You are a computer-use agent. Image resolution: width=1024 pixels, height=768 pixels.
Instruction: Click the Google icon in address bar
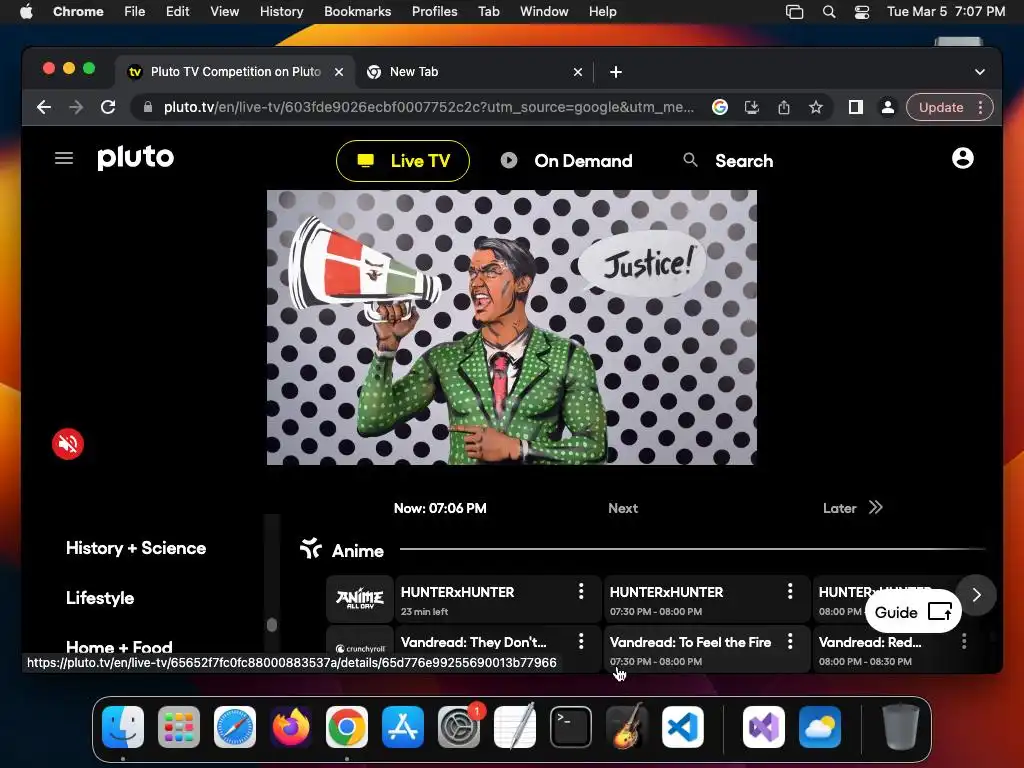(x=720, y=107)
